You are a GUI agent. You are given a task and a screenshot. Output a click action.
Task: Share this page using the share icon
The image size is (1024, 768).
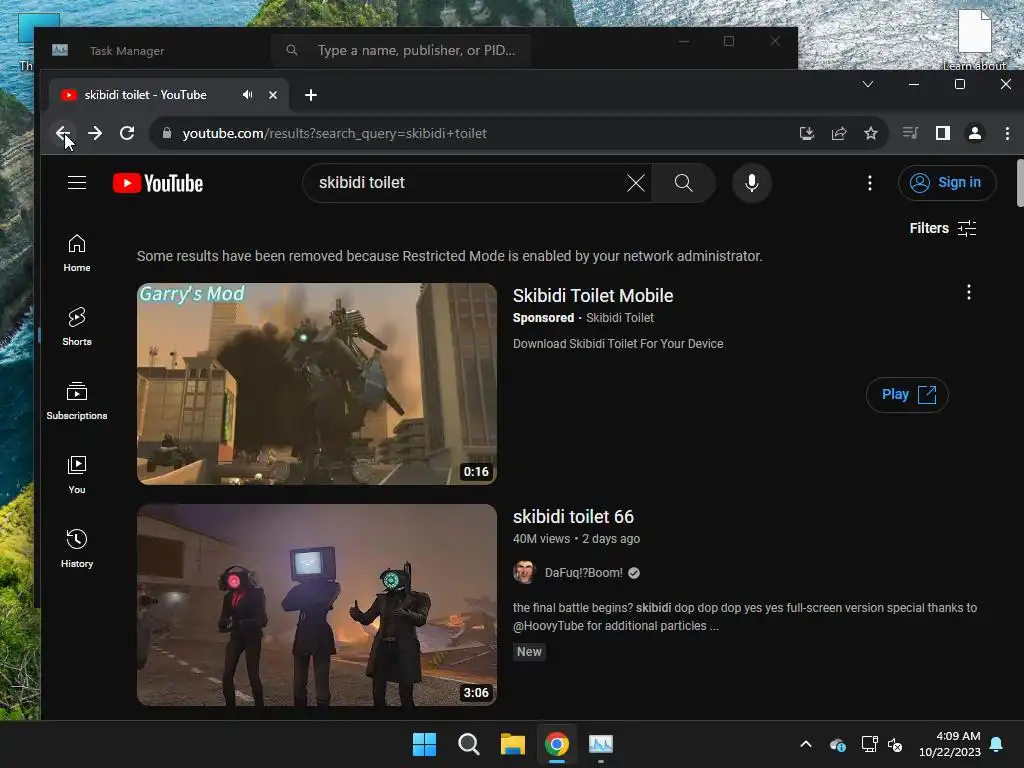[x=839, y=133]
